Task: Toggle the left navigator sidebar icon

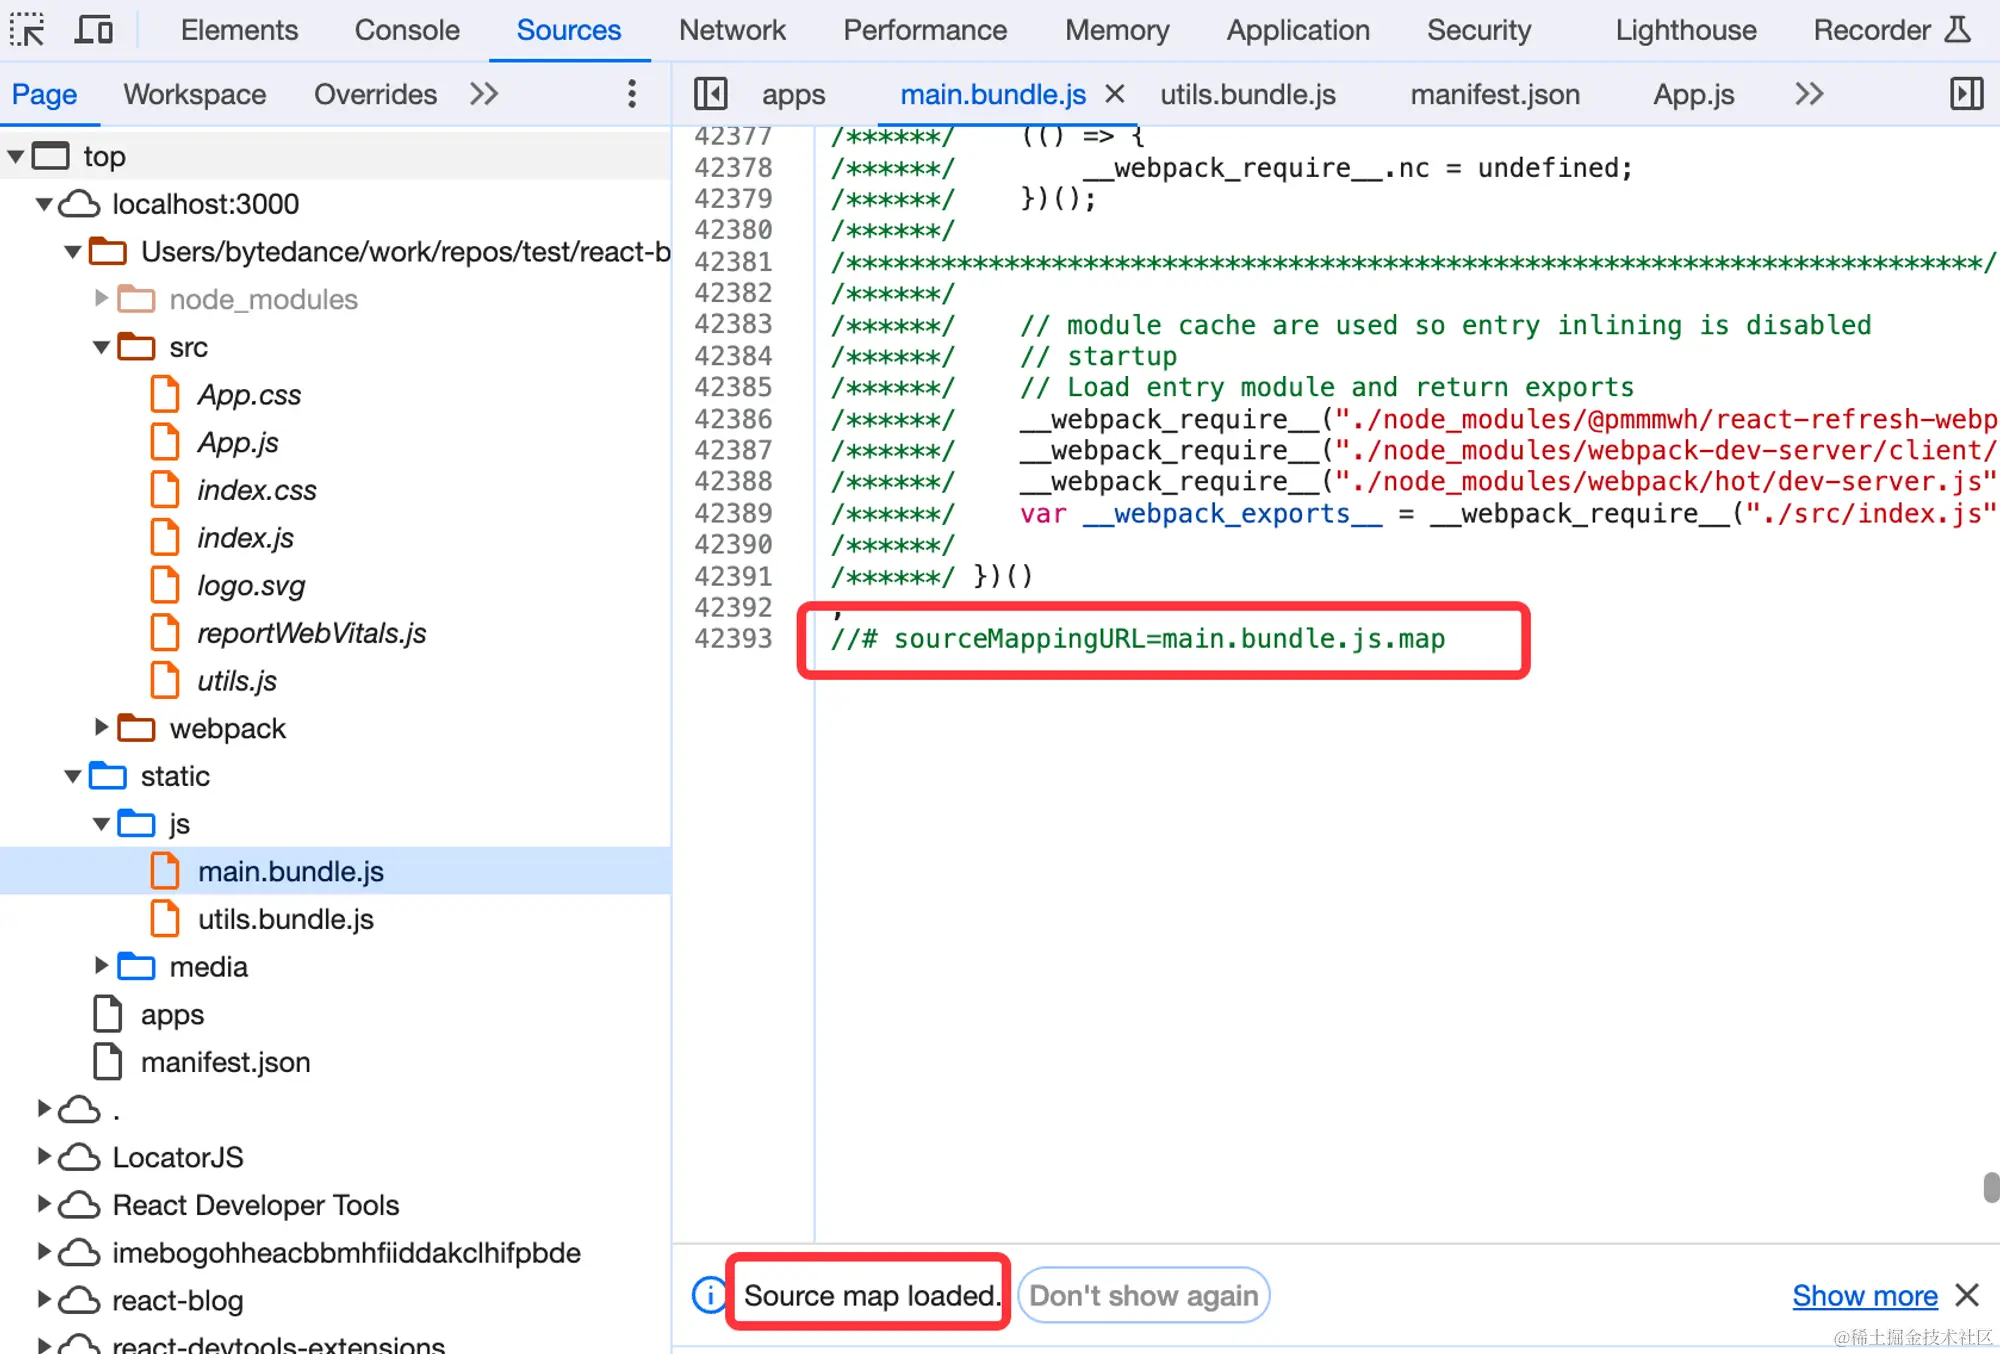Action: [x=711, y=94]
